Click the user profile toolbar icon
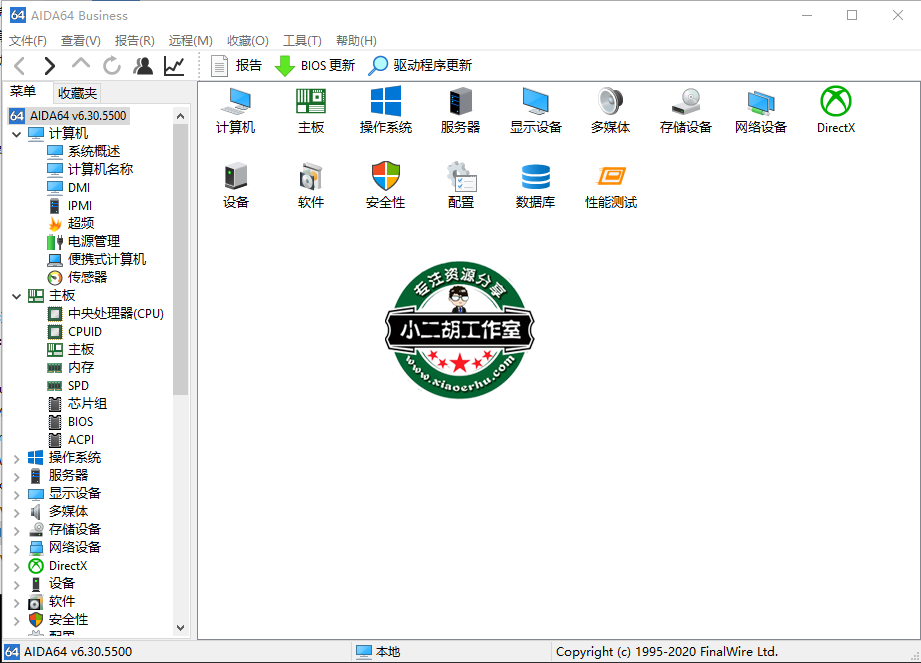 pos(143,66)
